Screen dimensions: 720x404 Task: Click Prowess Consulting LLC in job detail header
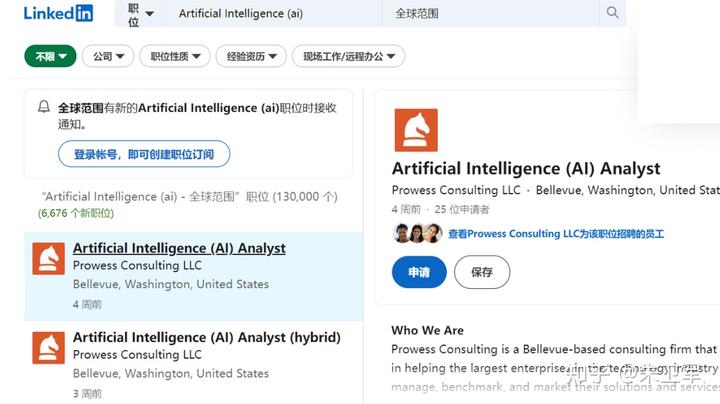coord(456,190)
